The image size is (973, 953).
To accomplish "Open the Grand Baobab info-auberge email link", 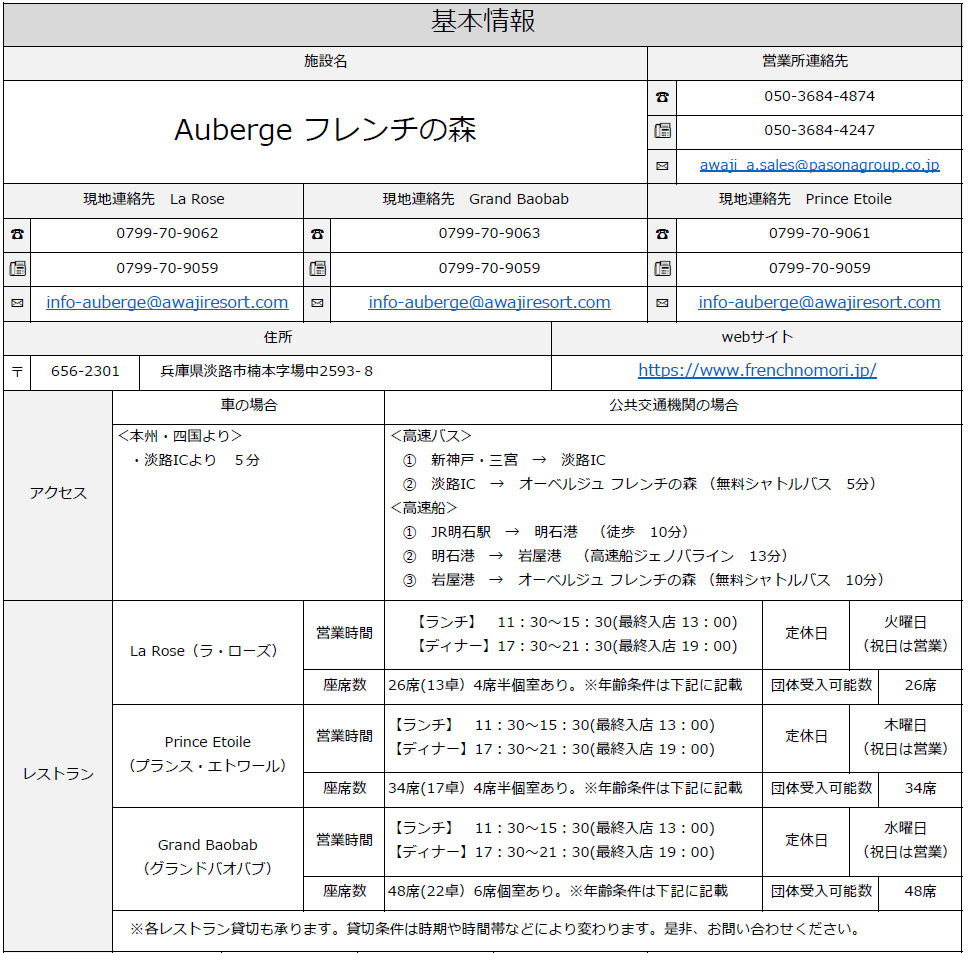I will coord(489,302).
